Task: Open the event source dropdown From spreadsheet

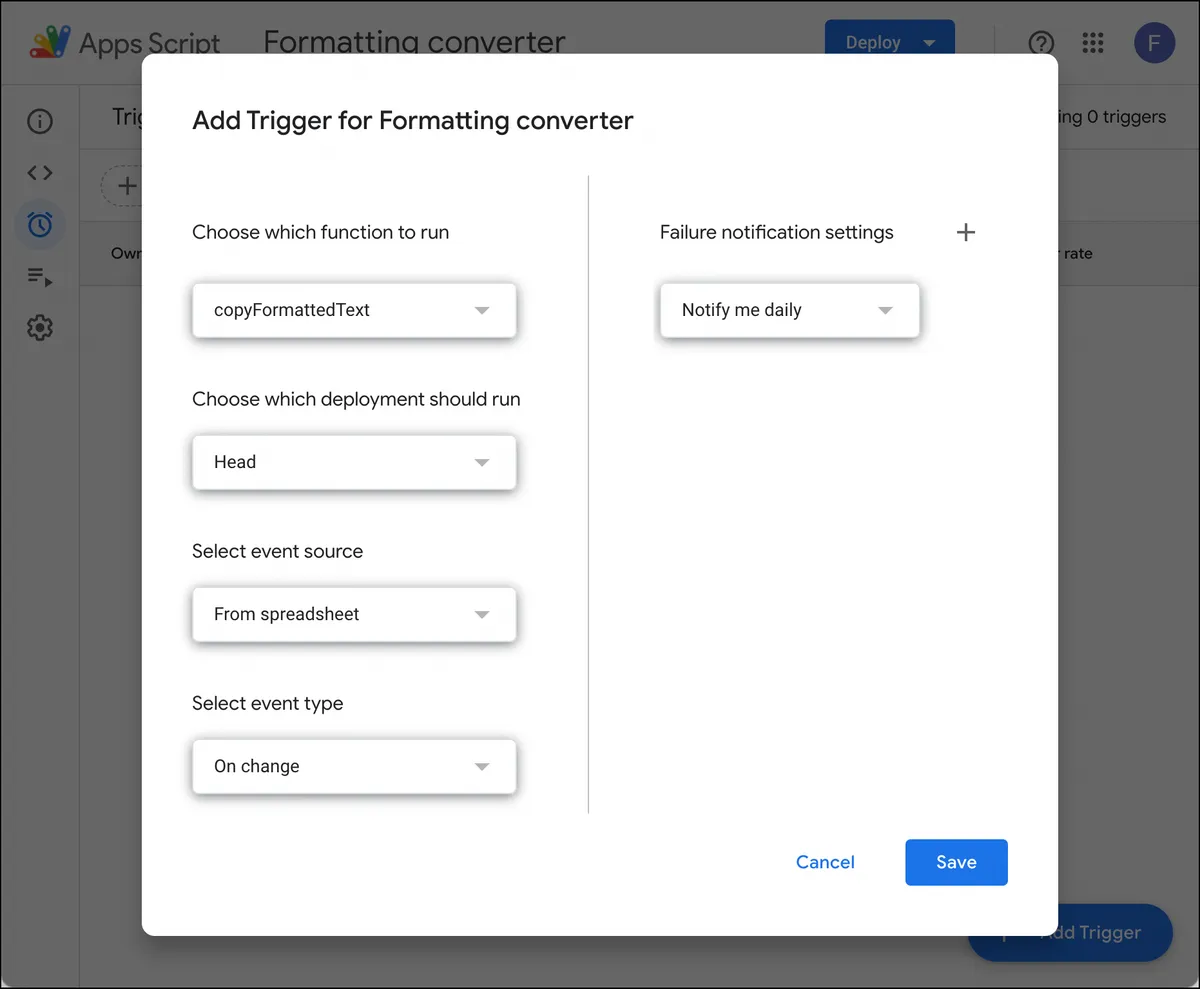Action: click(x=354, y=614)
